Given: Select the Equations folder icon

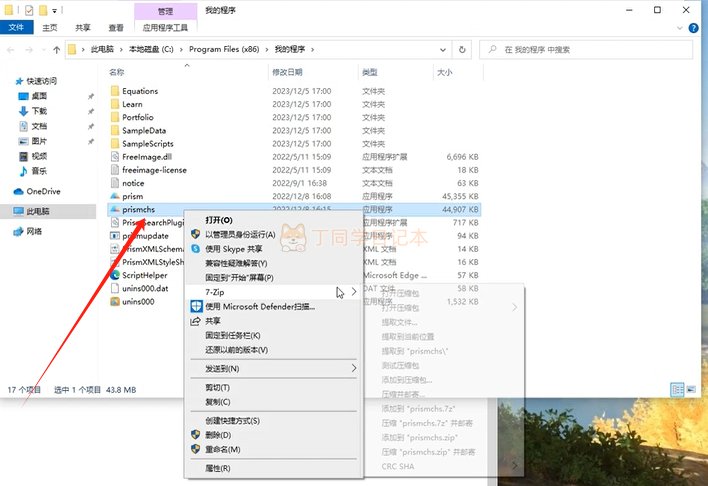Looking at the screenshot, I should pos(115,91).
